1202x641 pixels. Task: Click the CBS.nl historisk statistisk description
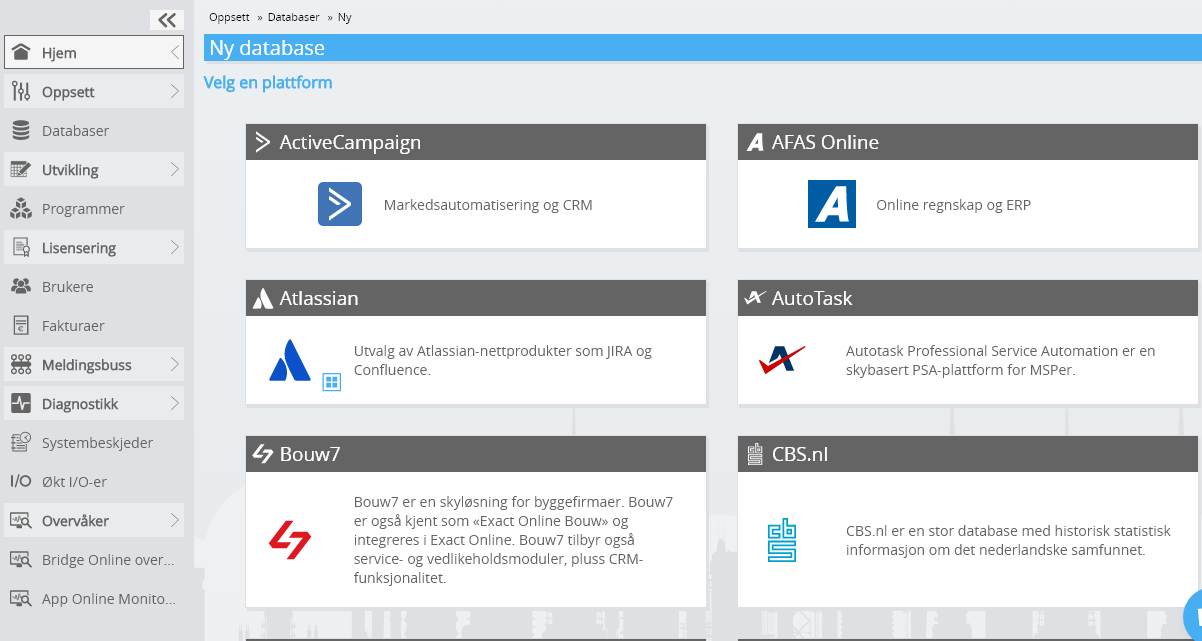(1008, 540)
